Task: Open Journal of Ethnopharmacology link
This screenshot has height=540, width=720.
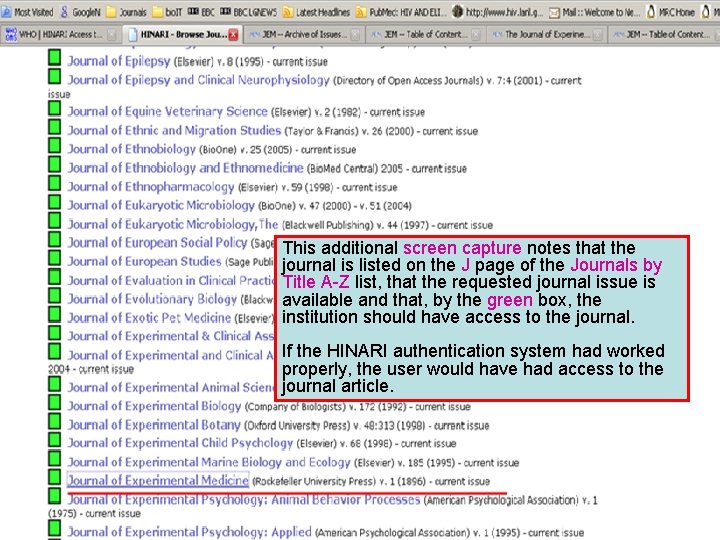Action: pos(151,187)
